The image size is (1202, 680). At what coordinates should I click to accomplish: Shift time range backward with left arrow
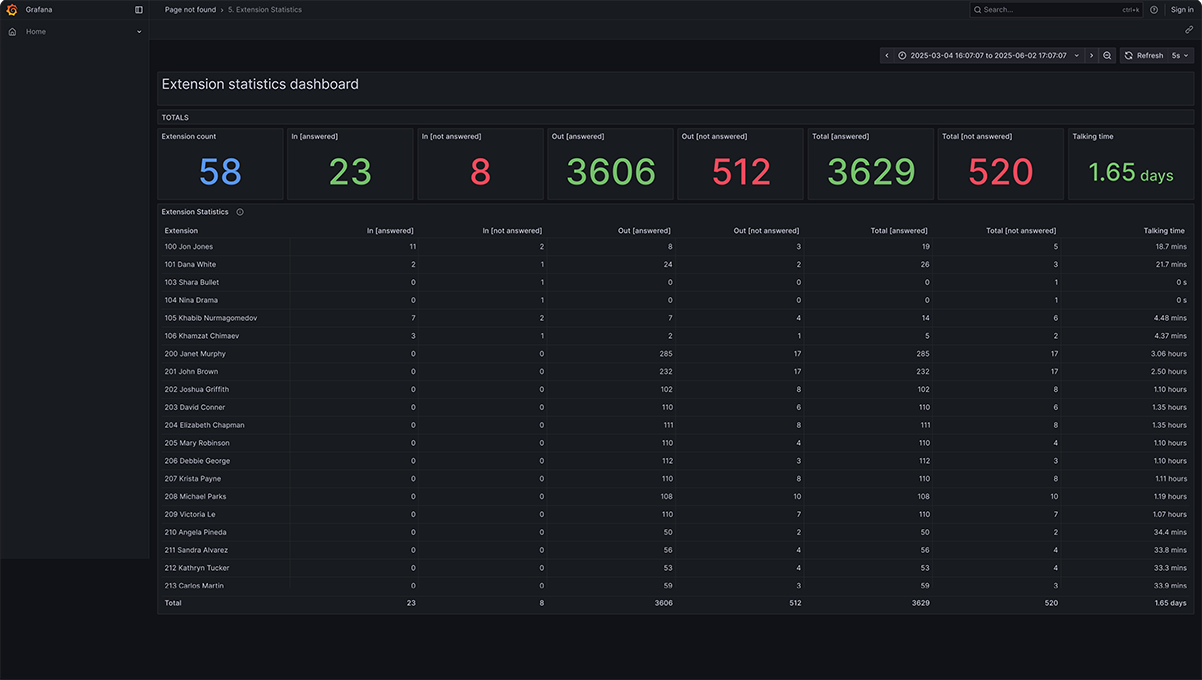pyautogui.click(x=887, y=56)
